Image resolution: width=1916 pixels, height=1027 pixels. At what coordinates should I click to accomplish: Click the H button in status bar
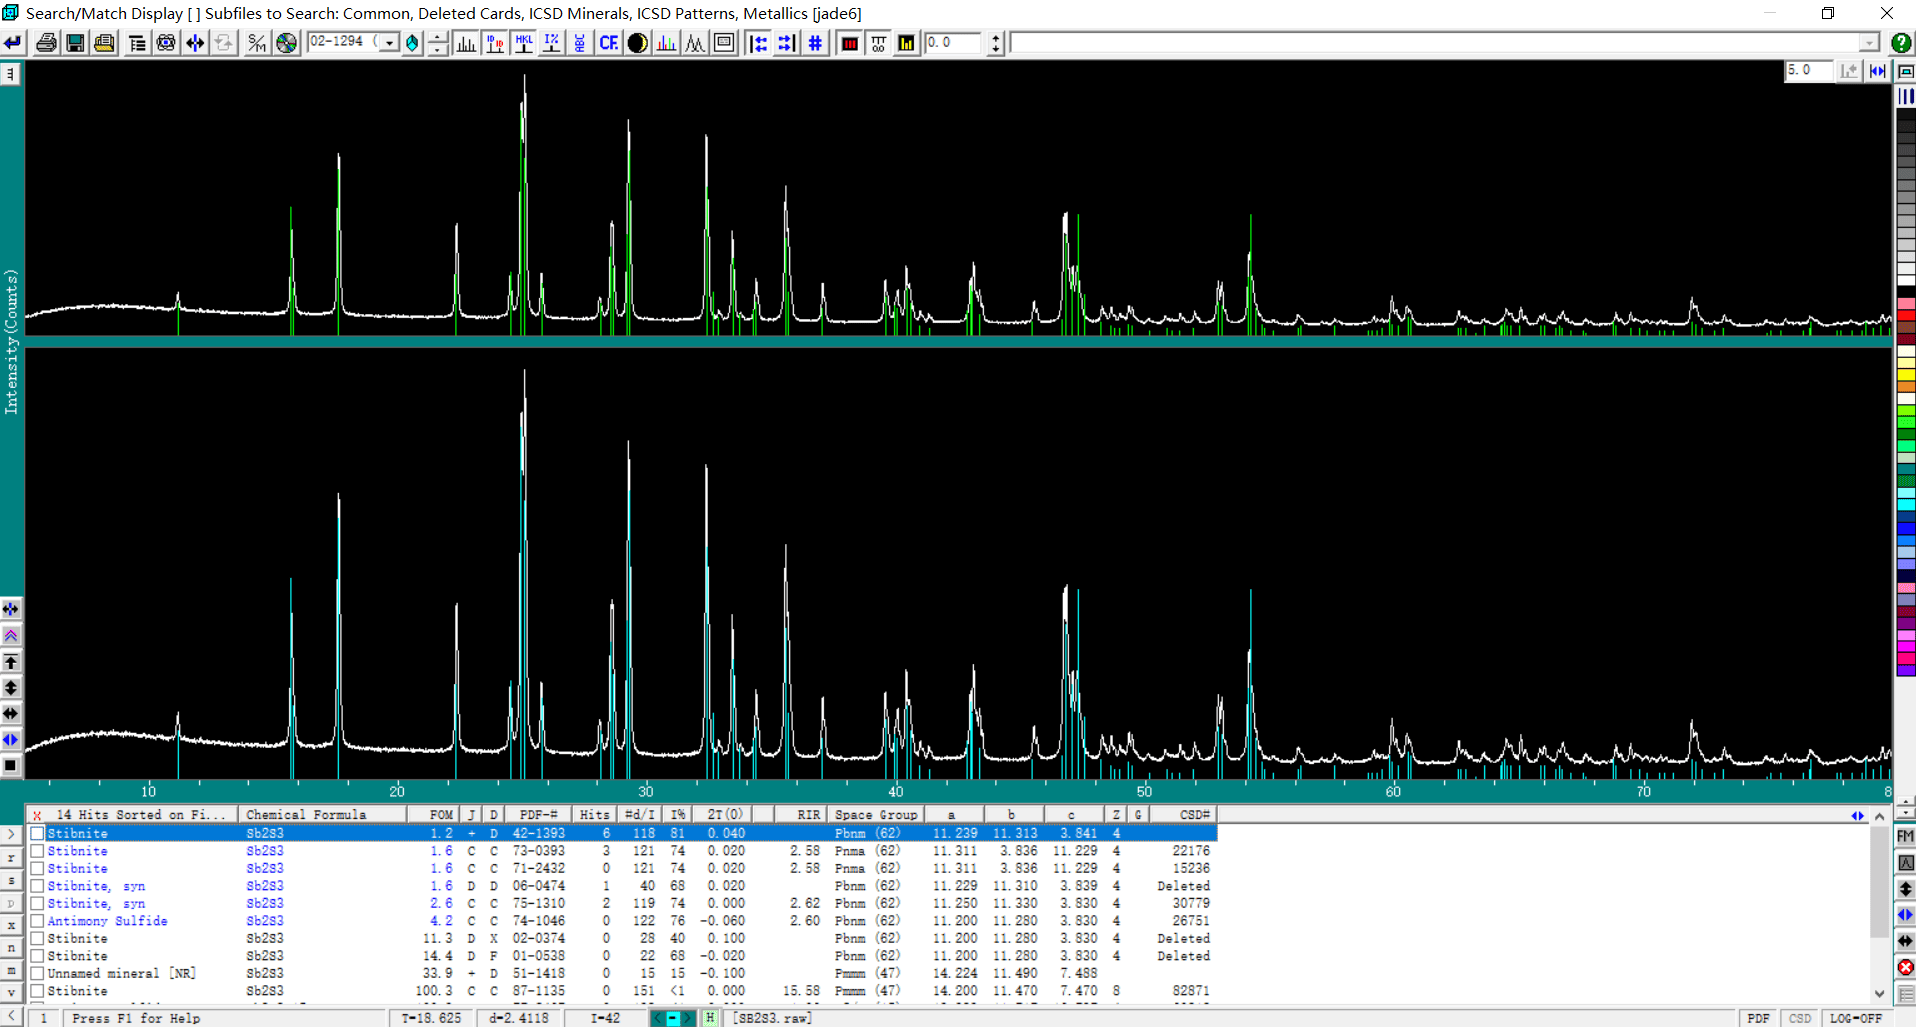[x=709, y=1018]
